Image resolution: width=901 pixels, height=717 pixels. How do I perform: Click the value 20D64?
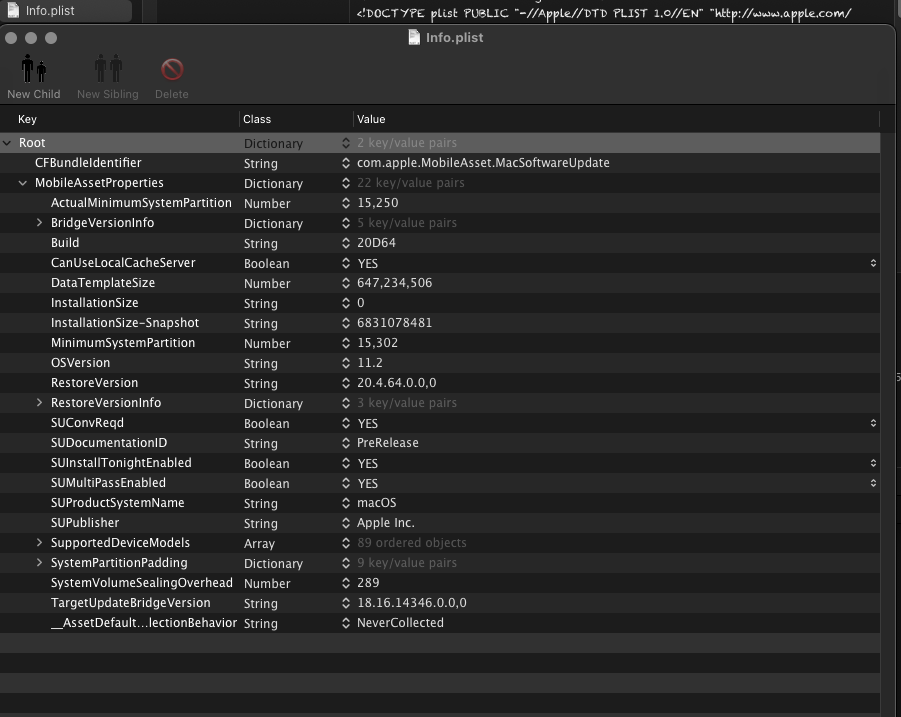click(376, 242)
